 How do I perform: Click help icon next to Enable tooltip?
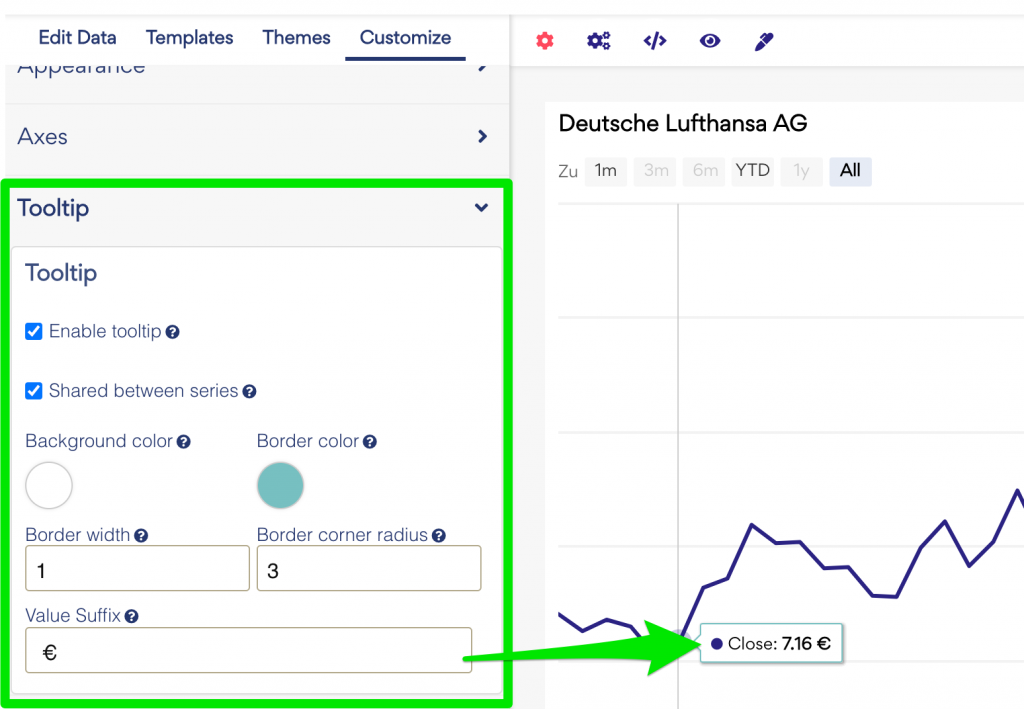point(172,332)
